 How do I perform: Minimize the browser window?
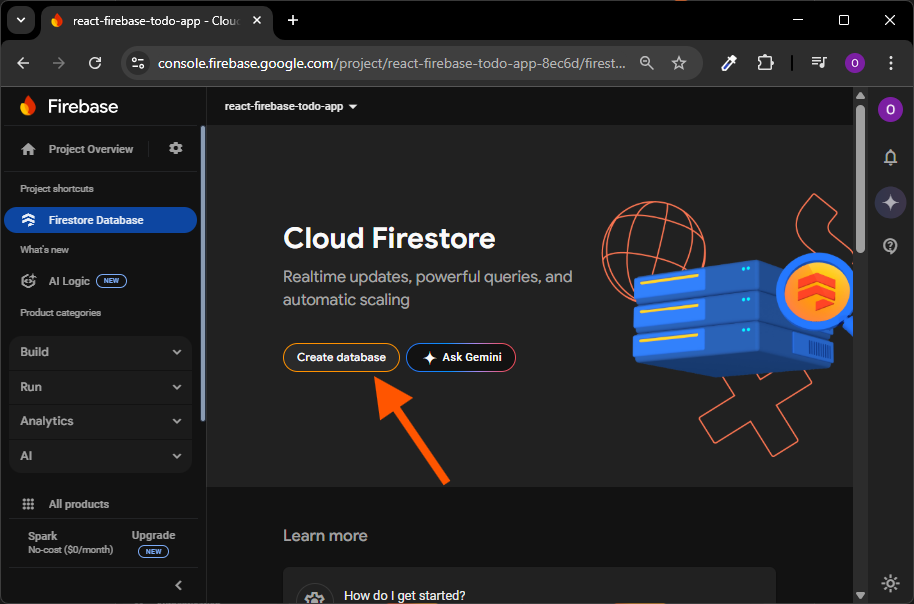[798, 20]
